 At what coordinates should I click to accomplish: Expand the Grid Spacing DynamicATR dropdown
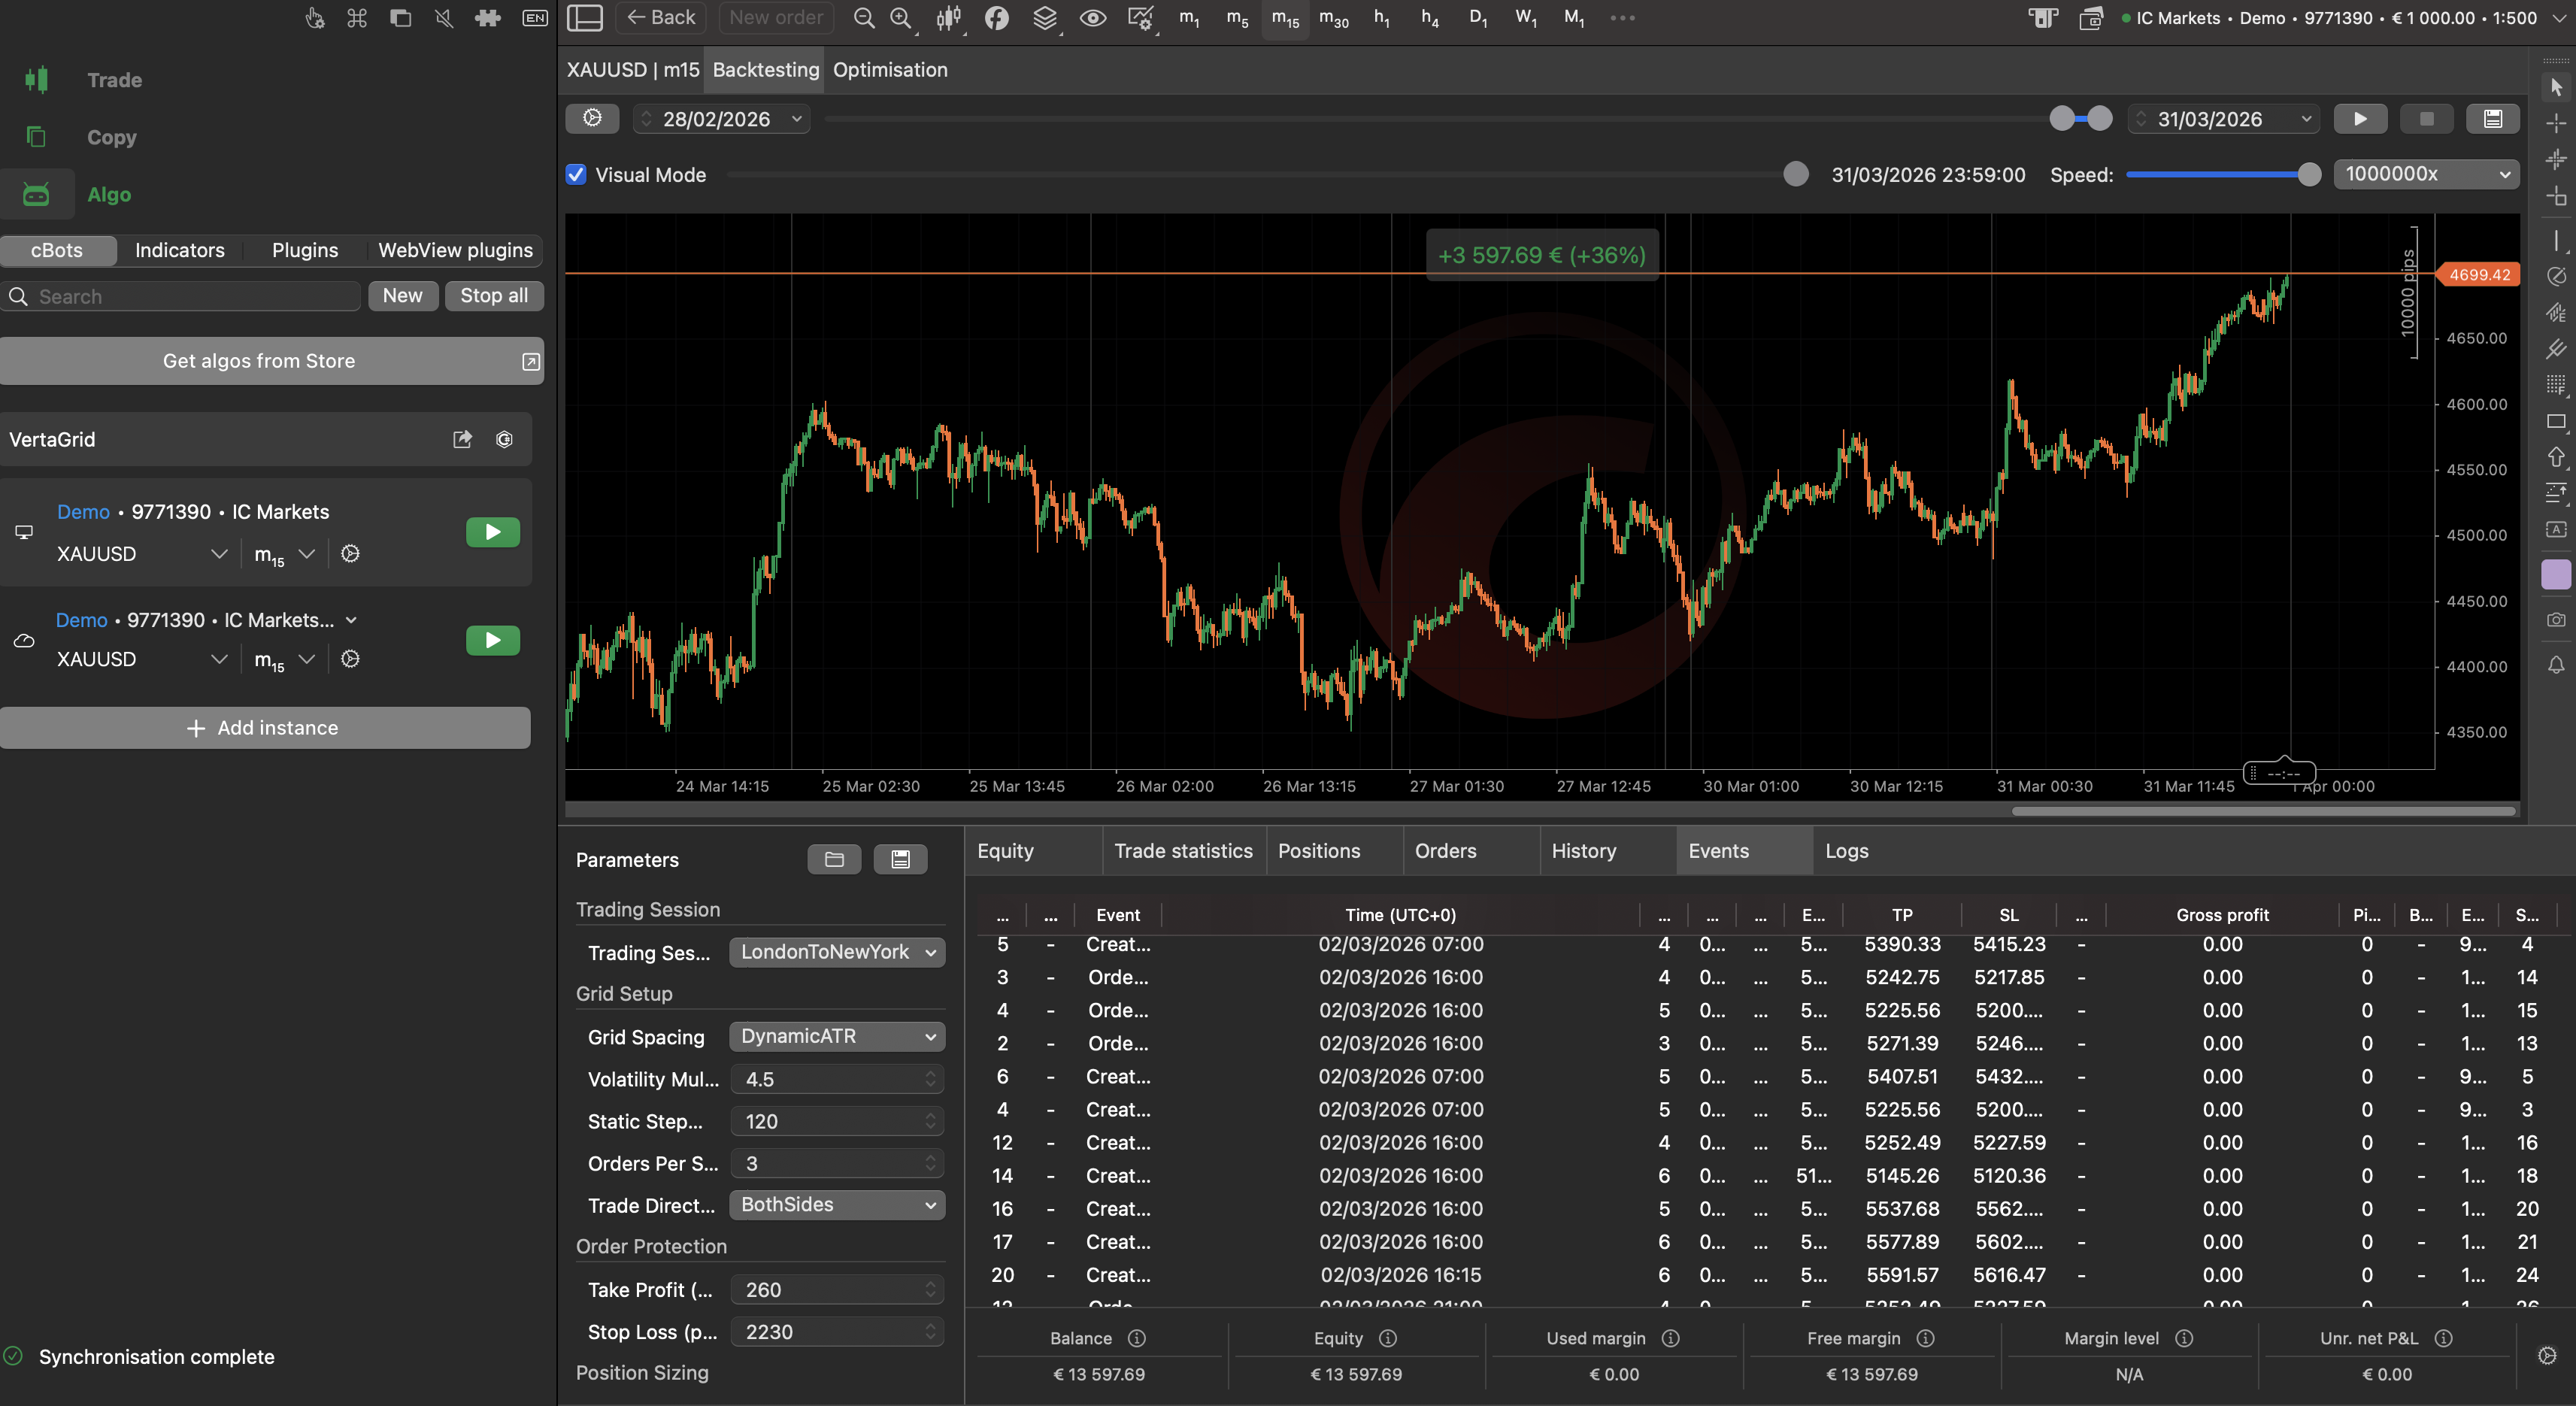point(836,1036)
